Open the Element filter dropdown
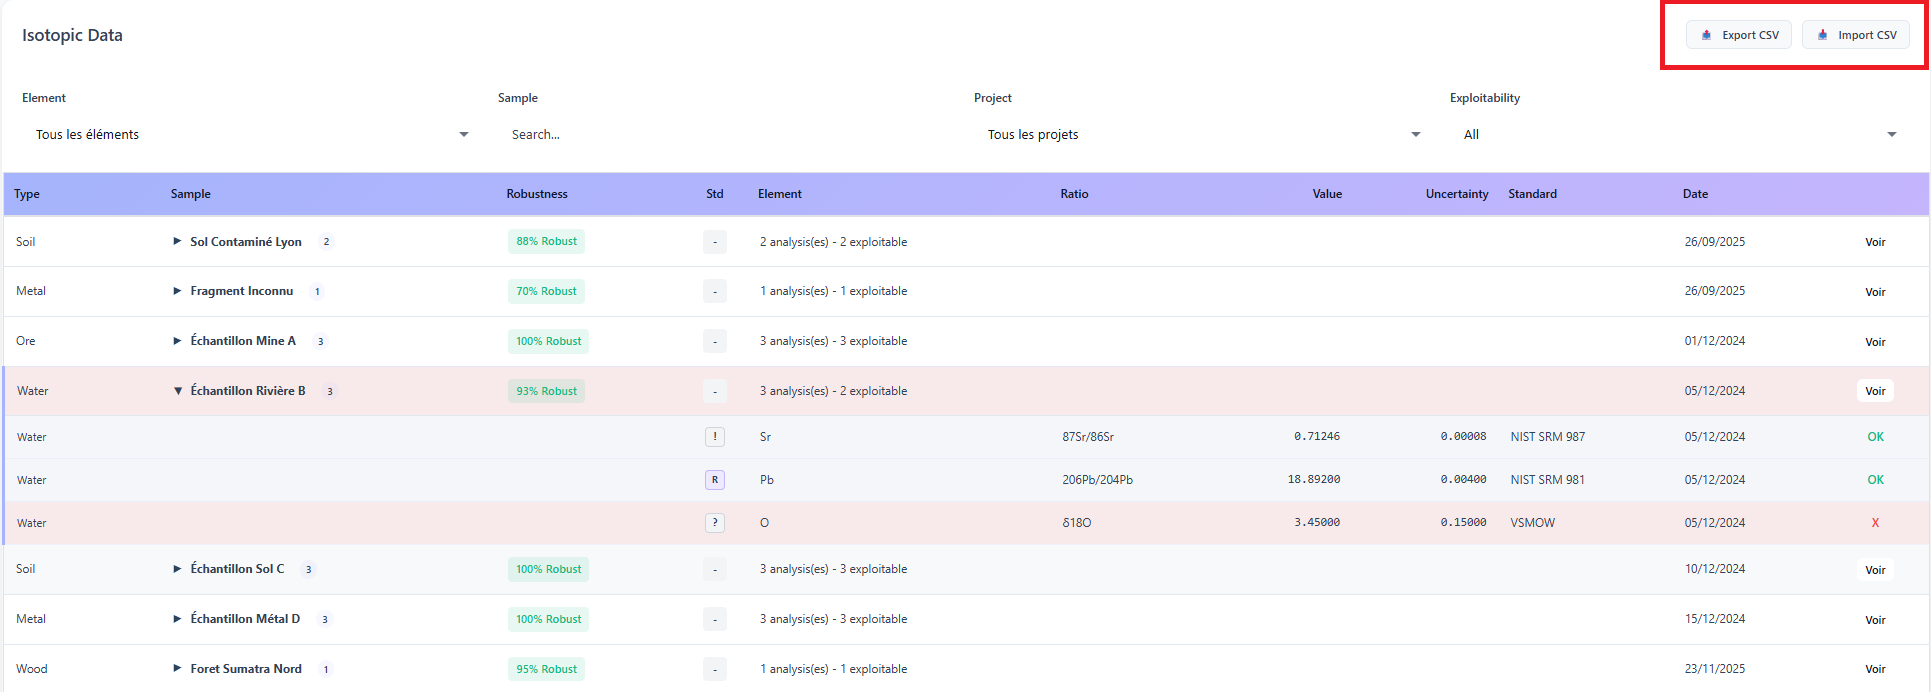Screen dimensions: 1931x692 252,134
